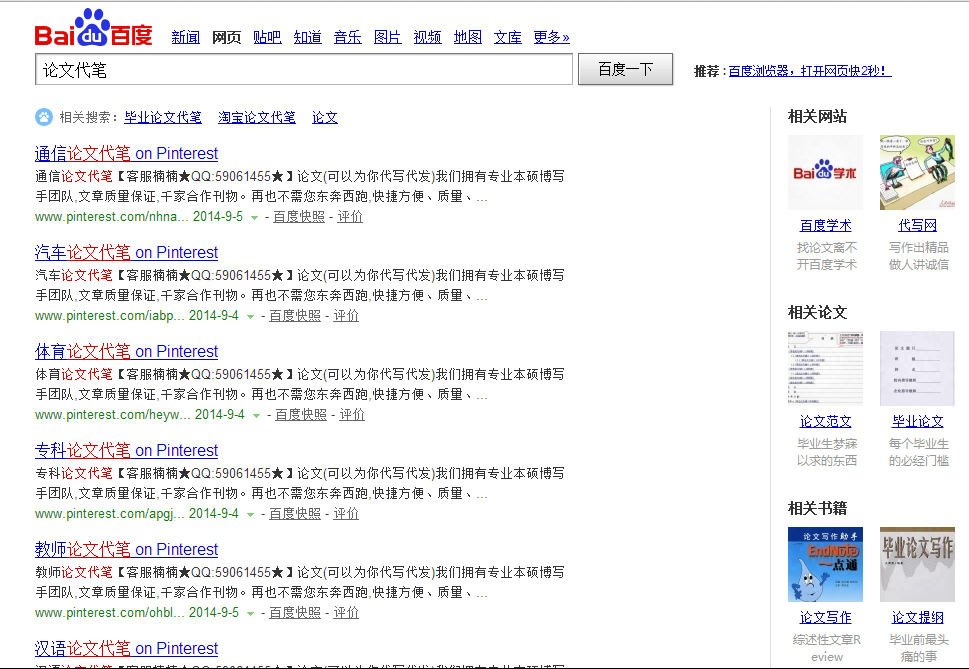Open the 论文范文 document thumbnail
Screen dimensions: 969x669
pyautogui.click(x=825, y=368)
